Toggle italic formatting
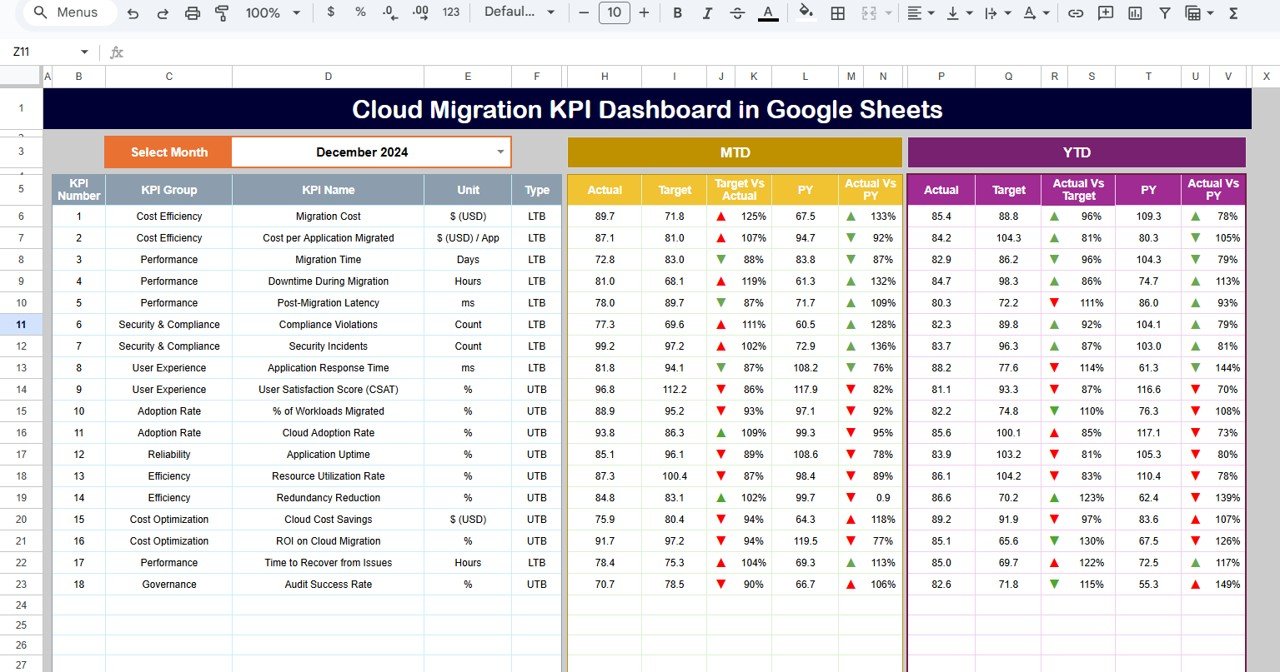Image resolution: width=1280 pixels, height=672 pixels. click(707, 13)
